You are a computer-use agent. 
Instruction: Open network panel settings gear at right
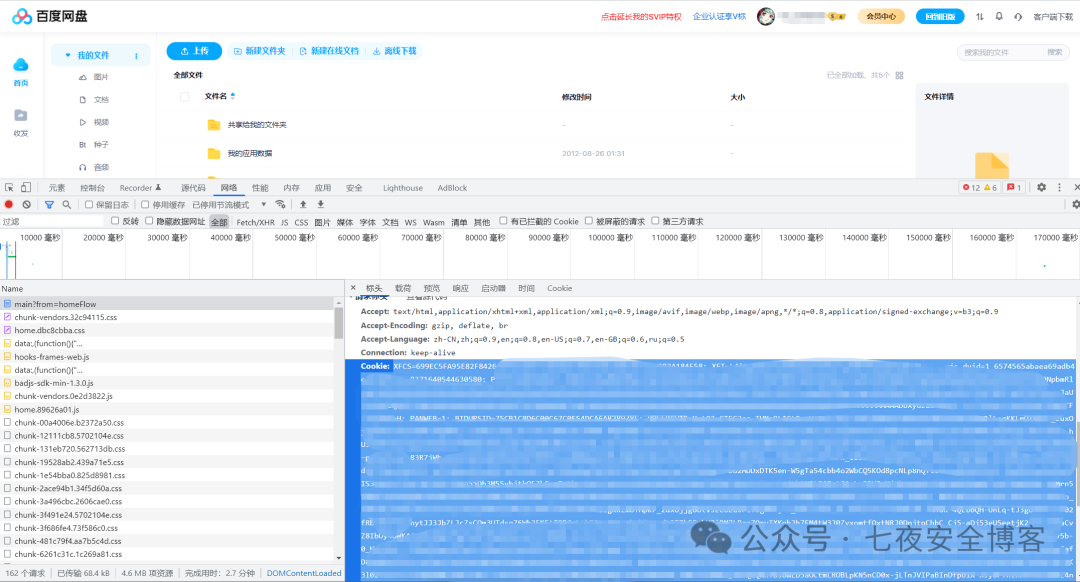[1075, 205]
